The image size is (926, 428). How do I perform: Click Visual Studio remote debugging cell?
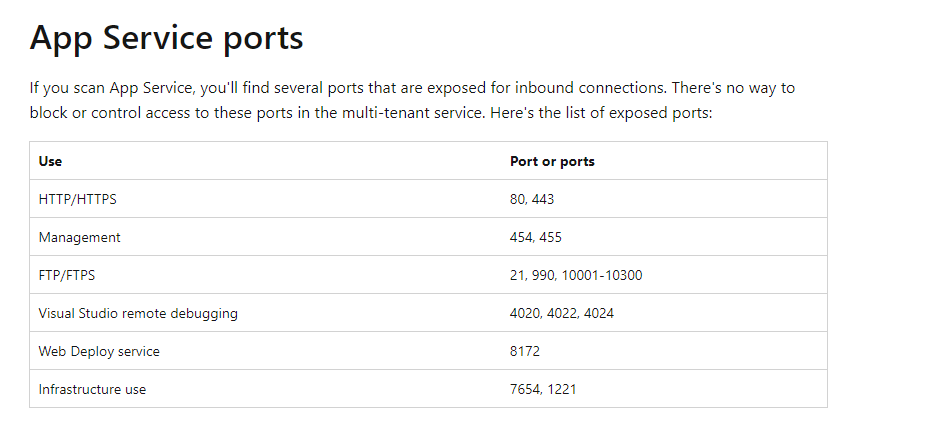(138, 313)
